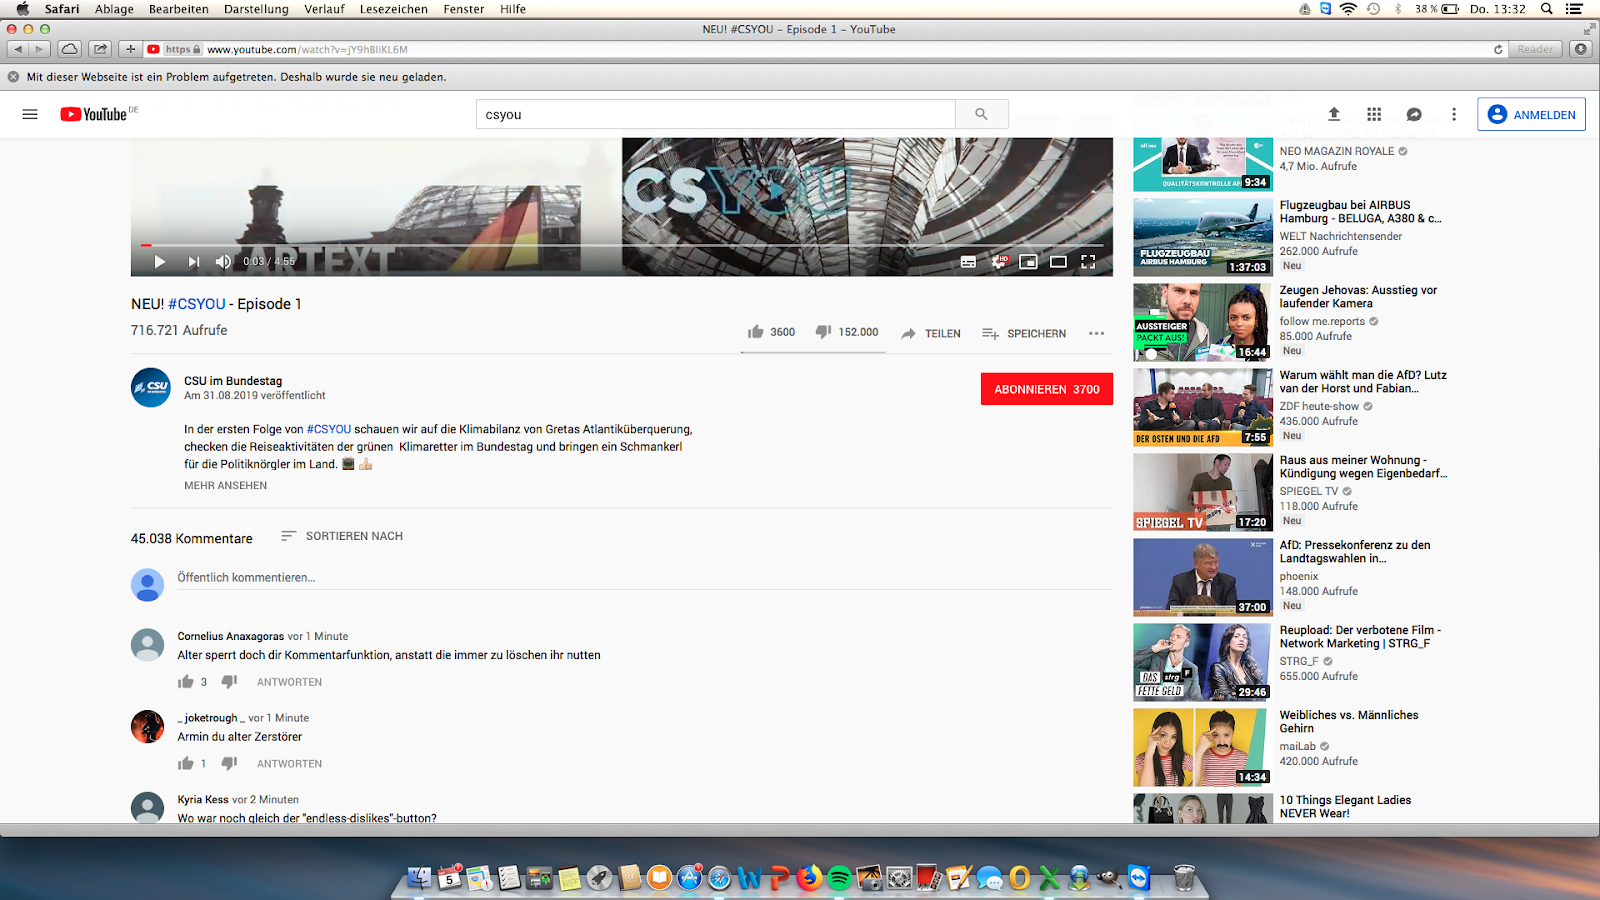Open the video player settings gear
The height and width of the screenshot is (900, 1600).
coord(999,262)
